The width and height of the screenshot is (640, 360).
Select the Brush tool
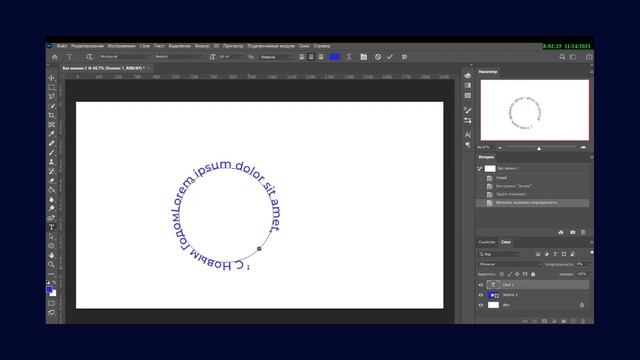[51, 153]
